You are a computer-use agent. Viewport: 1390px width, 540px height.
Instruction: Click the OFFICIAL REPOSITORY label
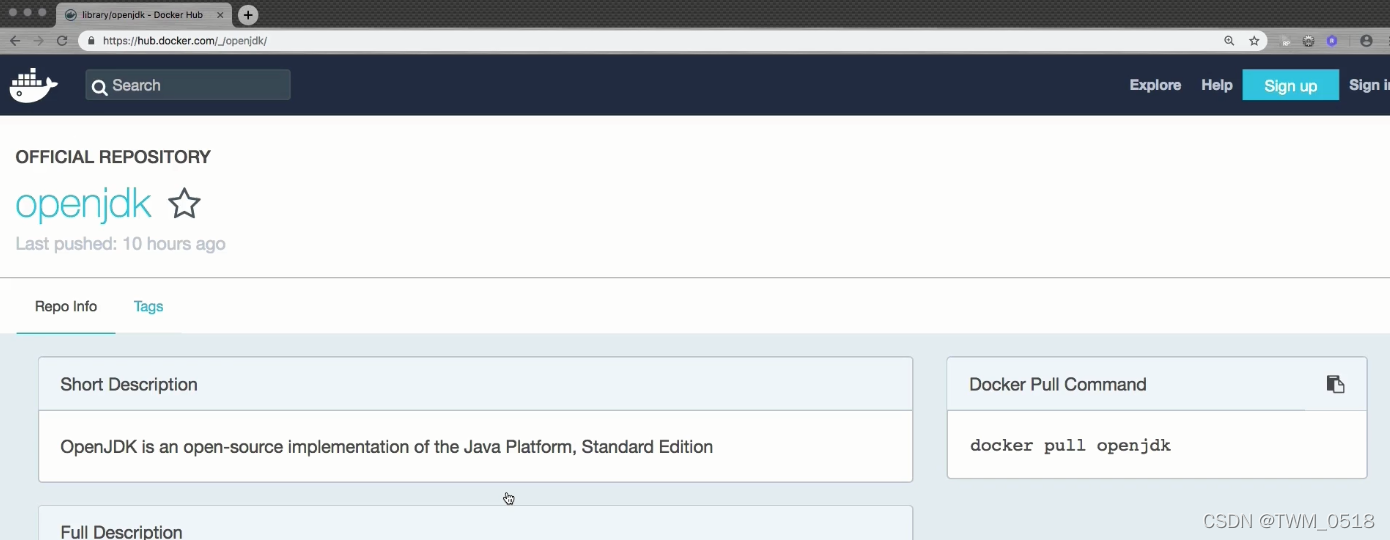tap(113, 157)
